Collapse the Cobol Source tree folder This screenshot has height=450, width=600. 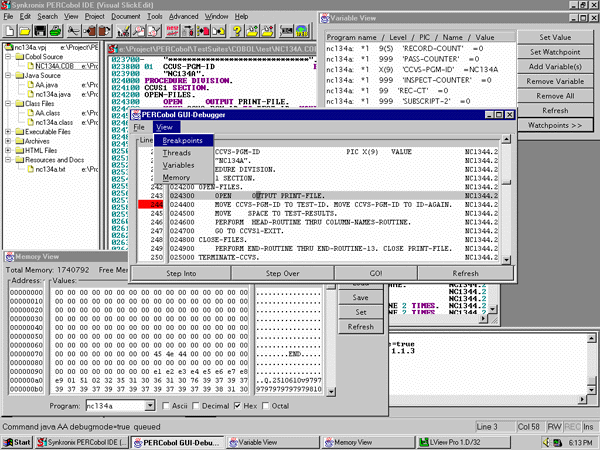[x=9, y=57]
